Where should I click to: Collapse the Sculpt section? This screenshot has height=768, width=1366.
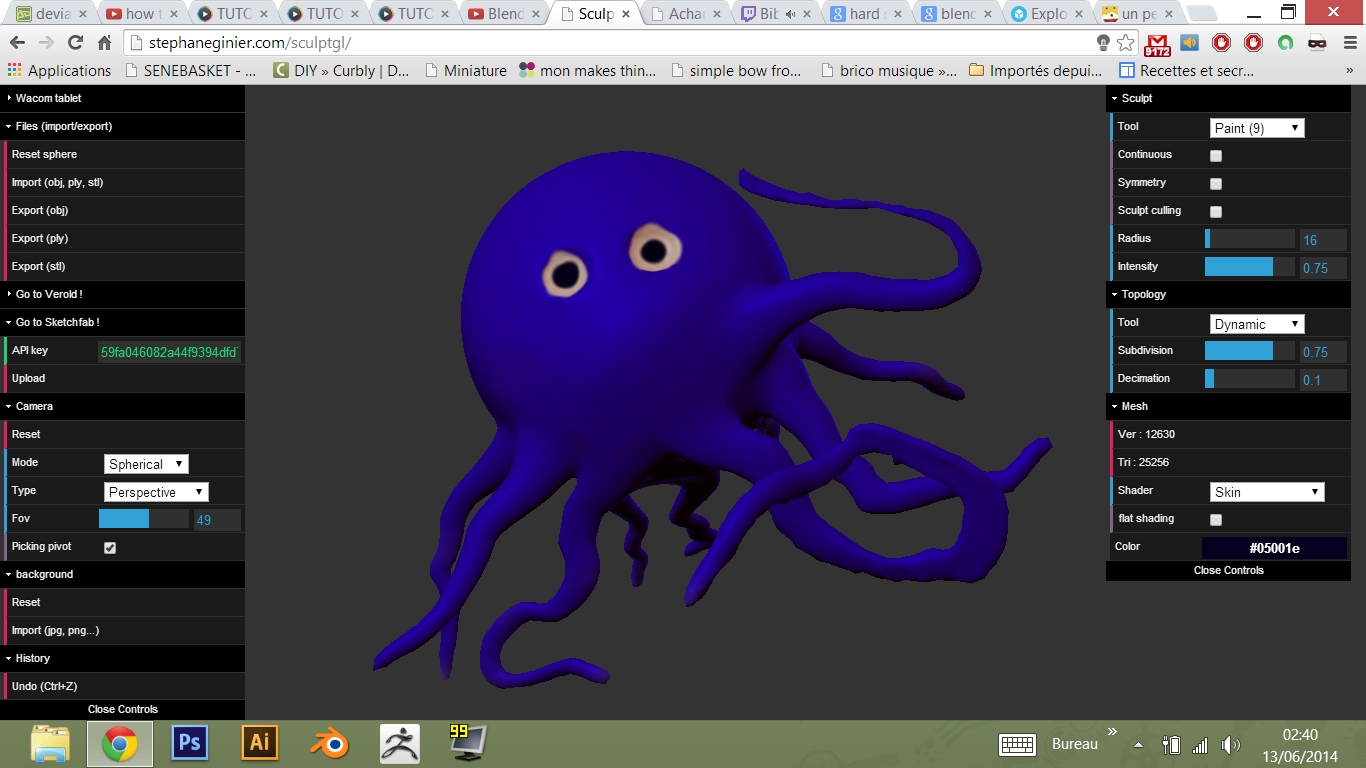1228,98
